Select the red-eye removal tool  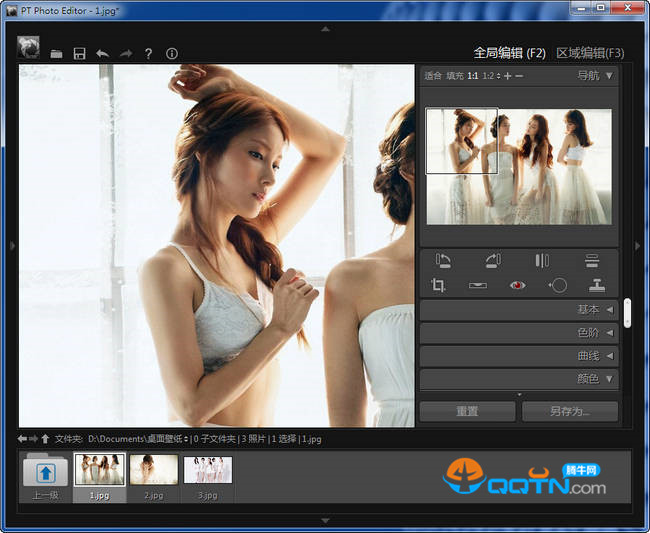click(x=517, y=286)
